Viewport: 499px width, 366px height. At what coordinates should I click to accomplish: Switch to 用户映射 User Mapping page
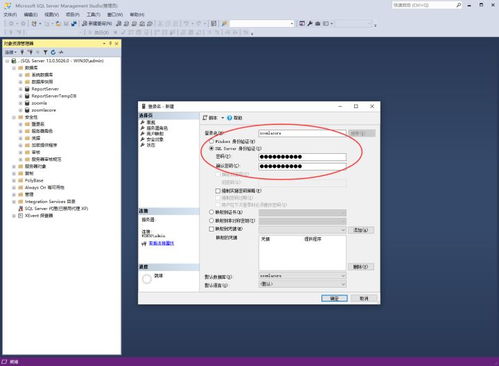[155, 134]
